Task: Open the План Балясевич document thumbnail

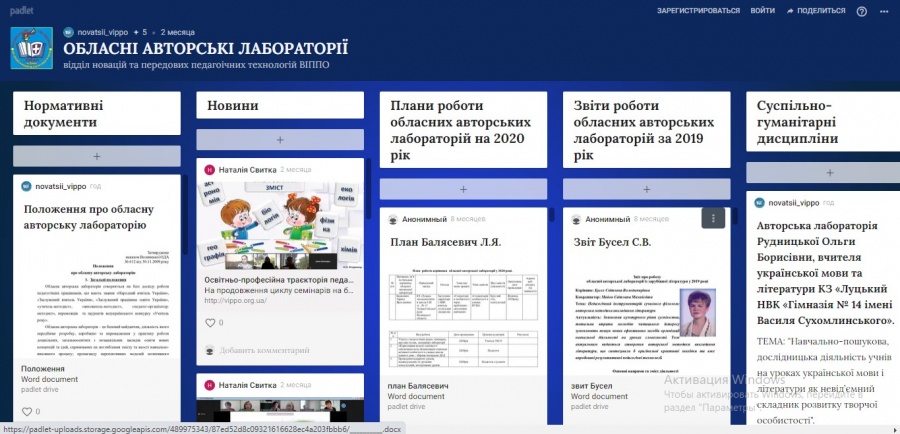Action: tap(463, 315)
